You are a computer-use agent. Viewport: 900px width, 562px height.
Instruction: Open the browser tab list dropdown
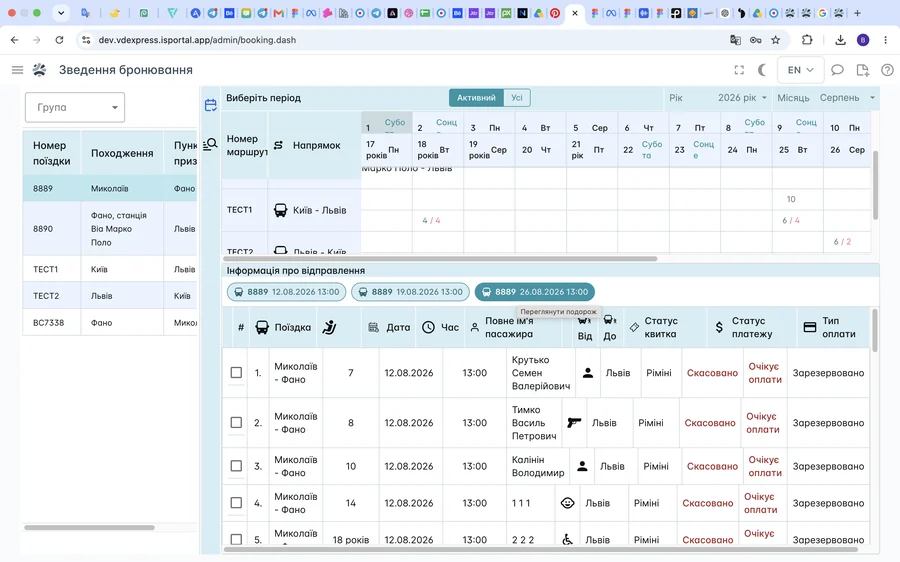pos(61,13)
